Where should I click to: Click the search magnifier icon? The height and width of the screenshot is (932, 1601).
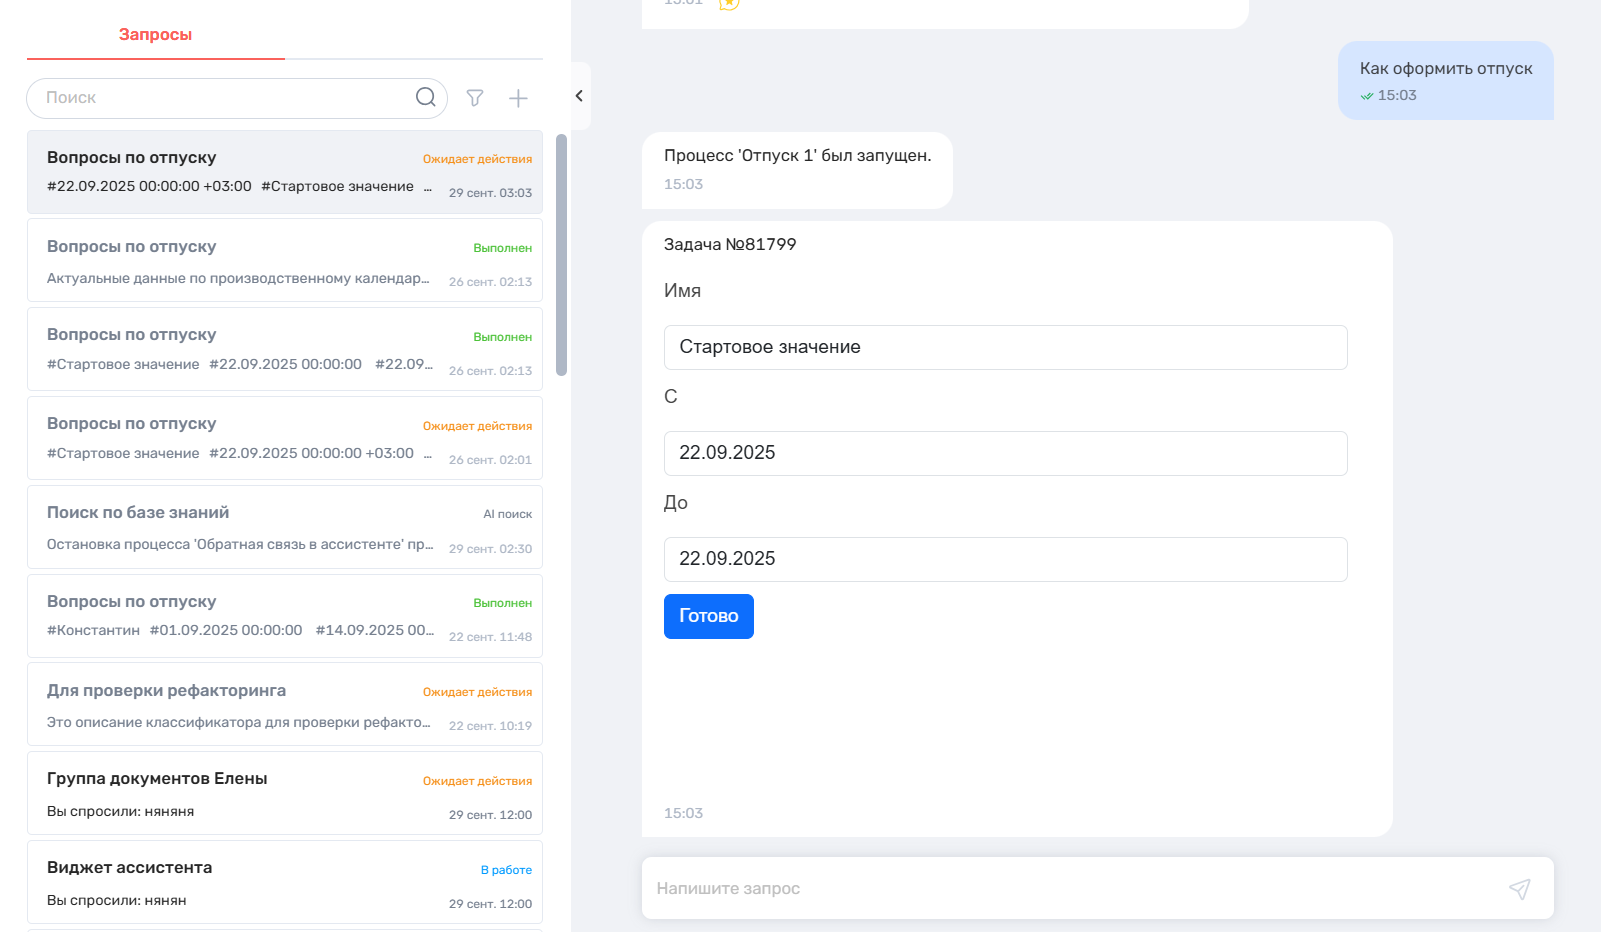click(425, 97)
